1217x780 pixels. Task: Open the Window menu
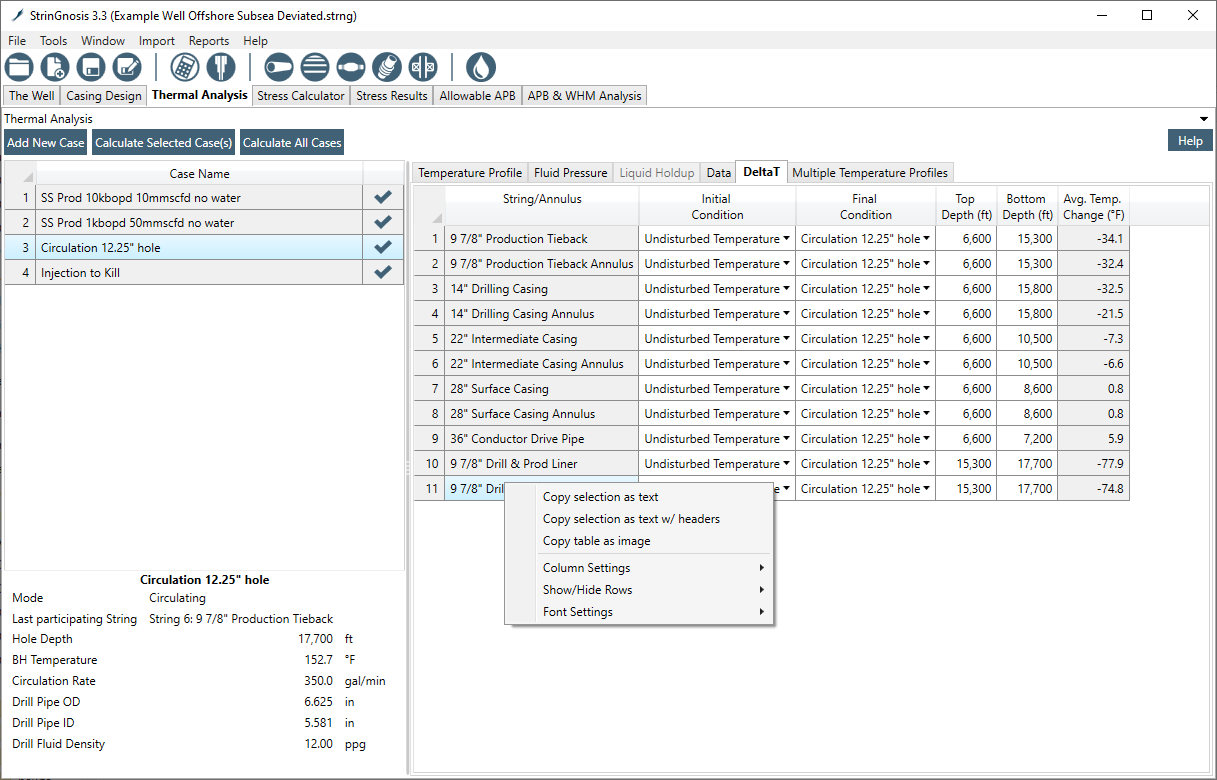(x=103, y=41)
